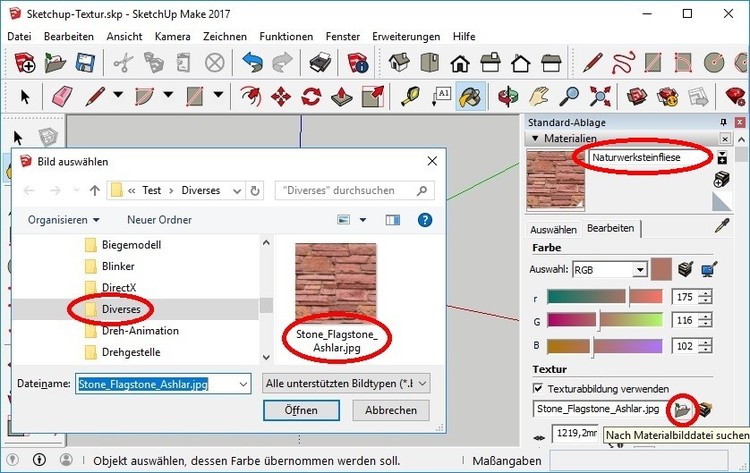Click the Undo arrow icon
This screenshot has width=750, height=473.
(252, 63)
